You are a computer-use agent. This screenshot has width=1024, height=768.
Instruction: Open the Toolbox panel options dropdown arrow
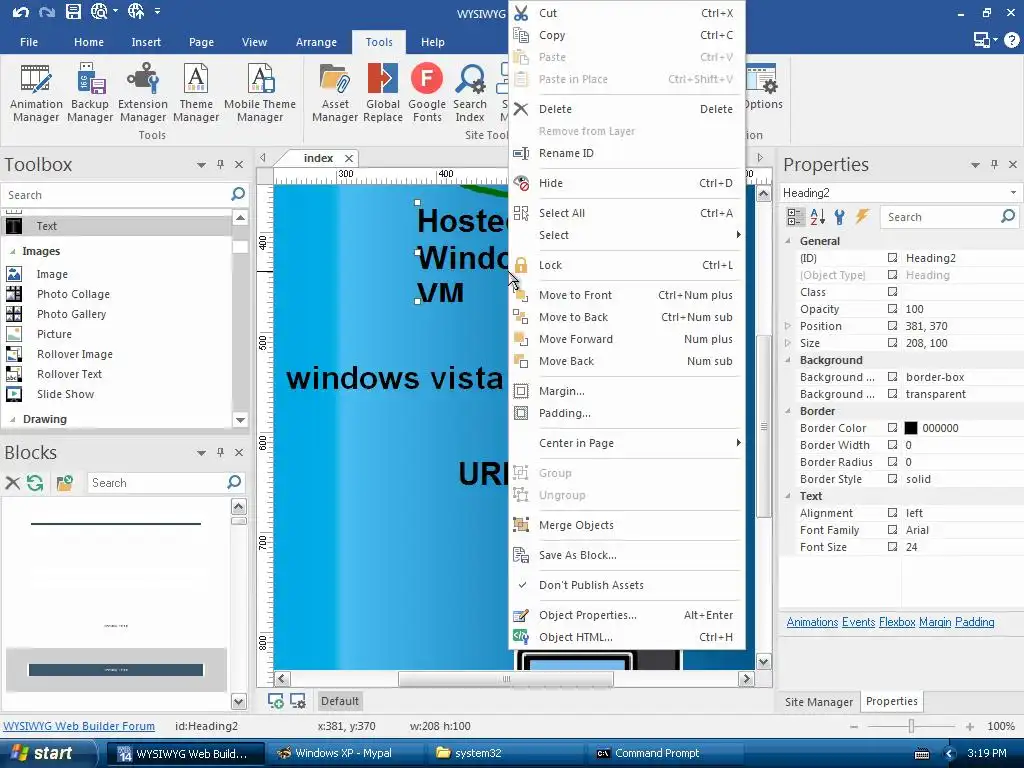click(x=201, y=165)
